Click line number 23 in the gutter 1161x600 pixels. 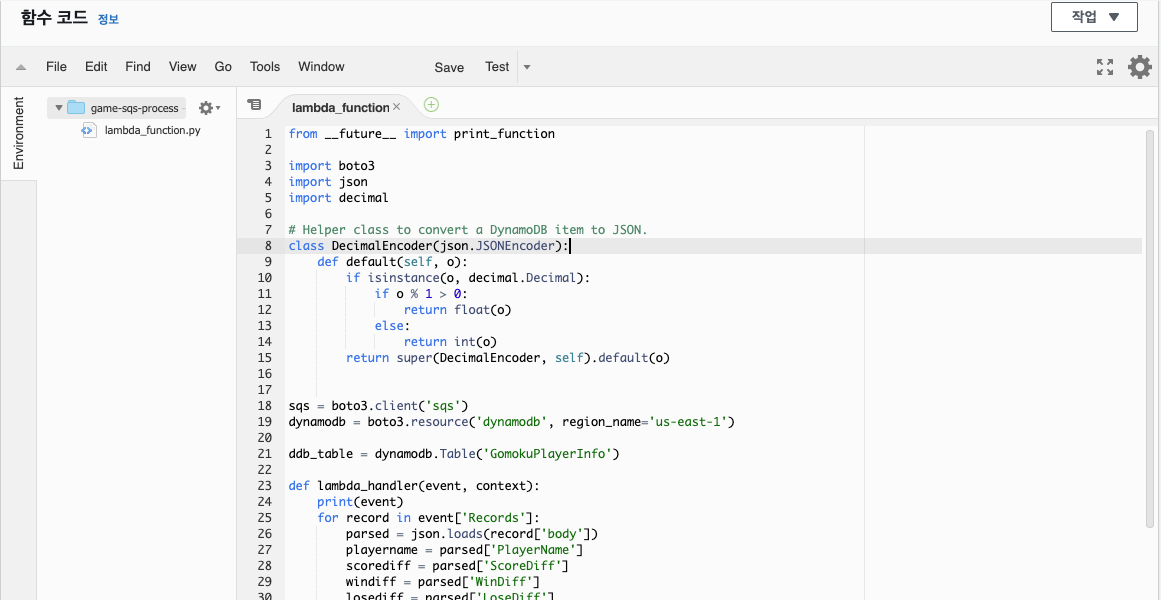point(265,487)
